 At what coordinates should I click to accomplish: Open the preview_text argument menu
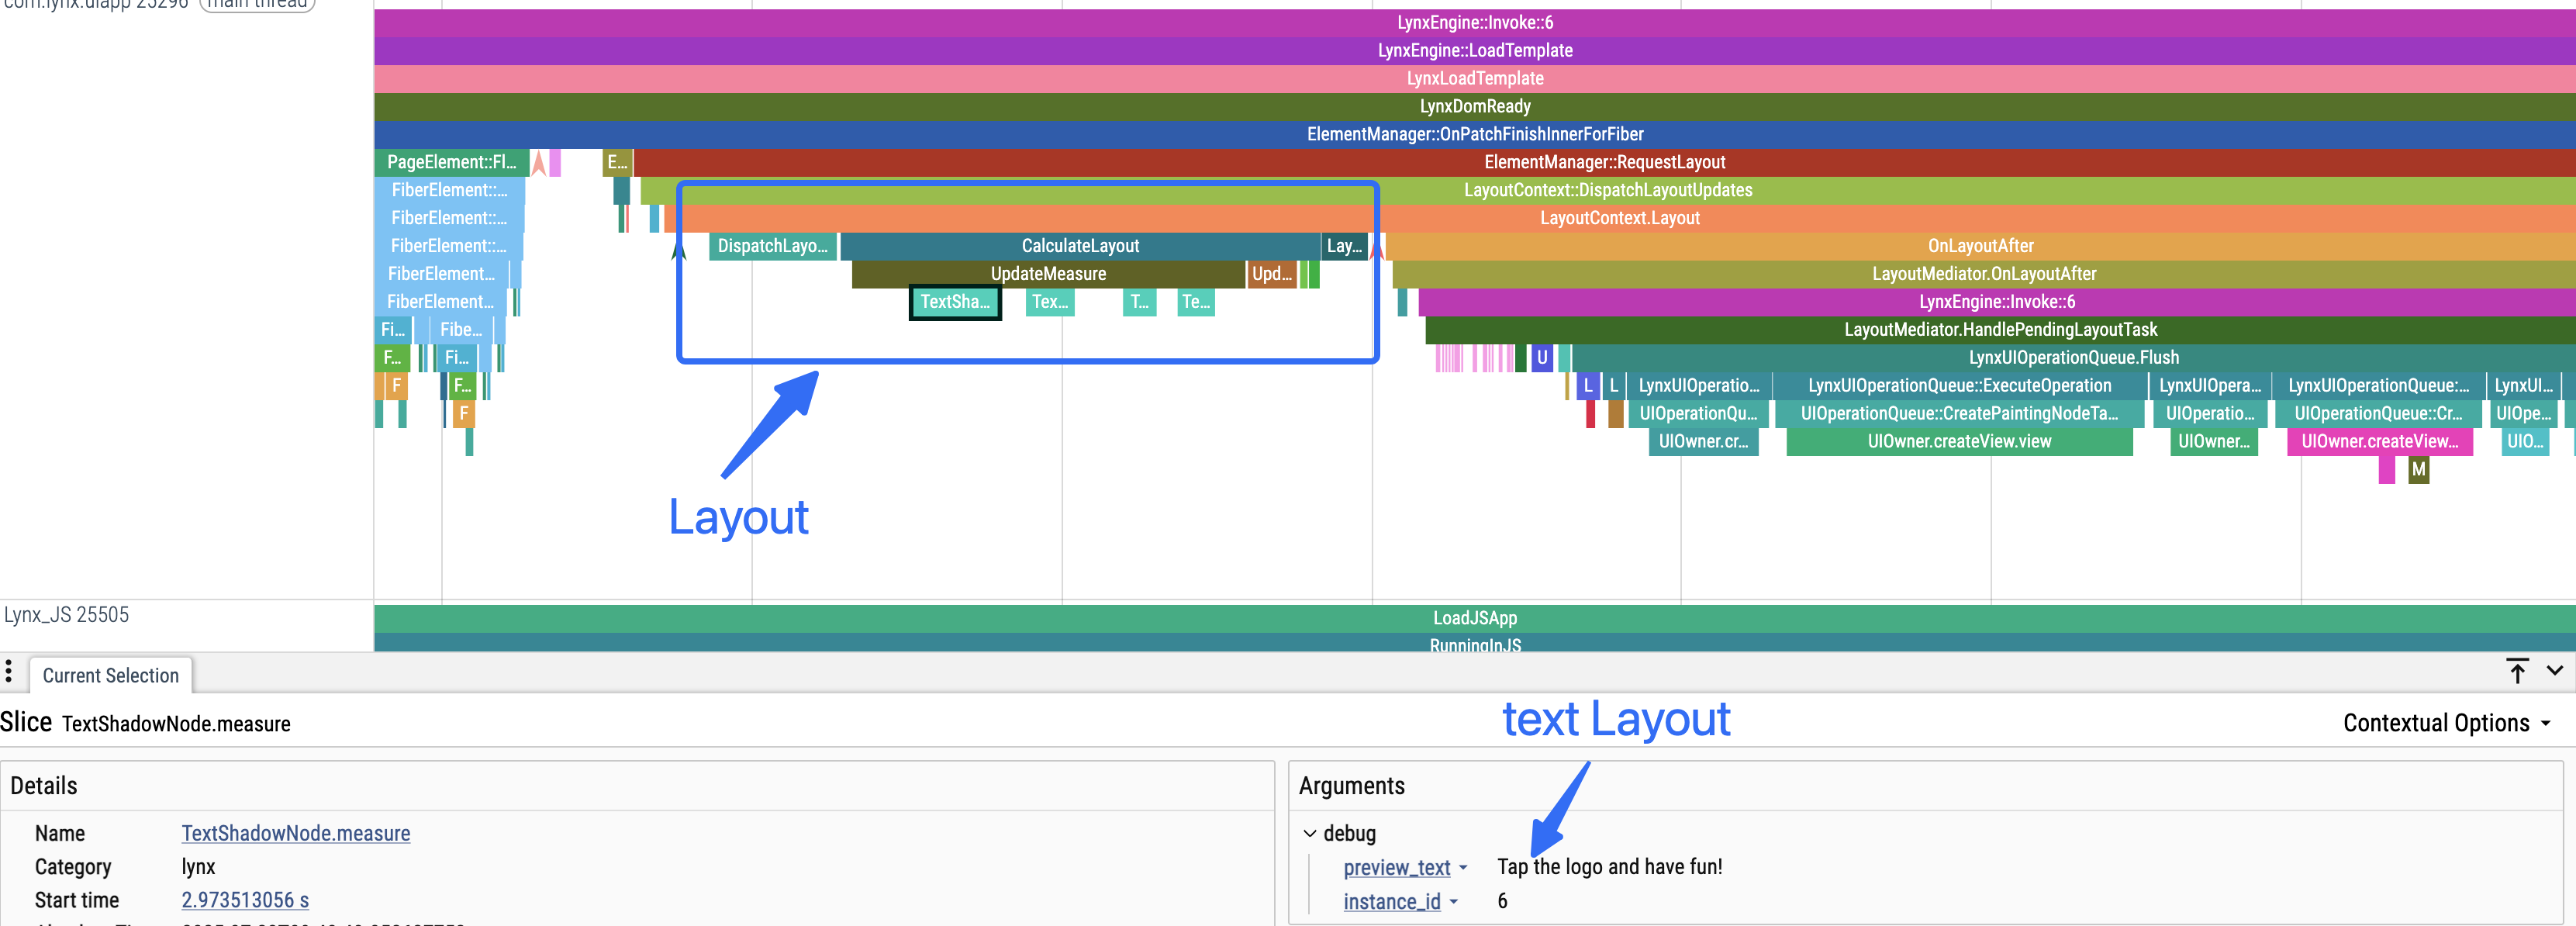[x=1405, y=868]
